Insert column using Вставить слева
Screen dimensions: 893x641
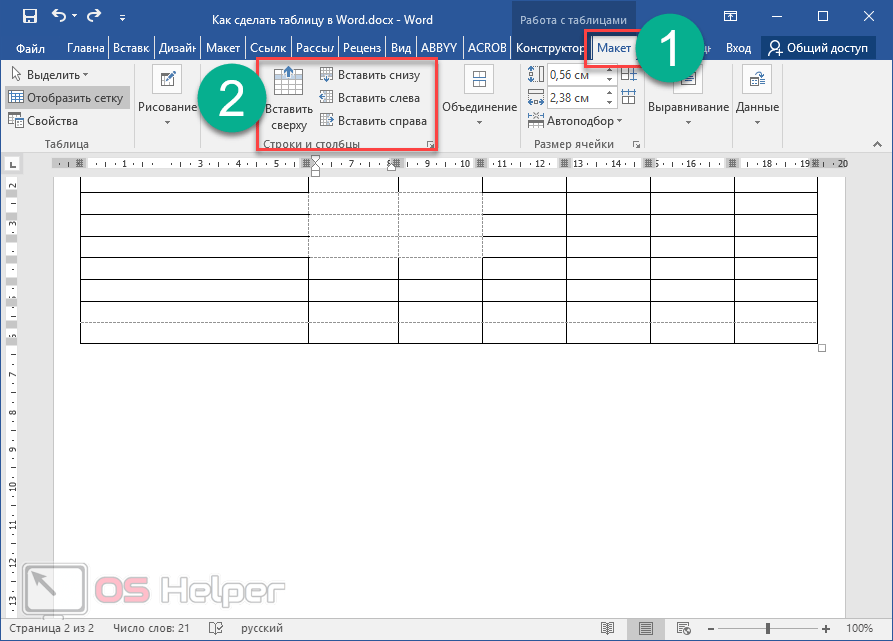(370, 98)
